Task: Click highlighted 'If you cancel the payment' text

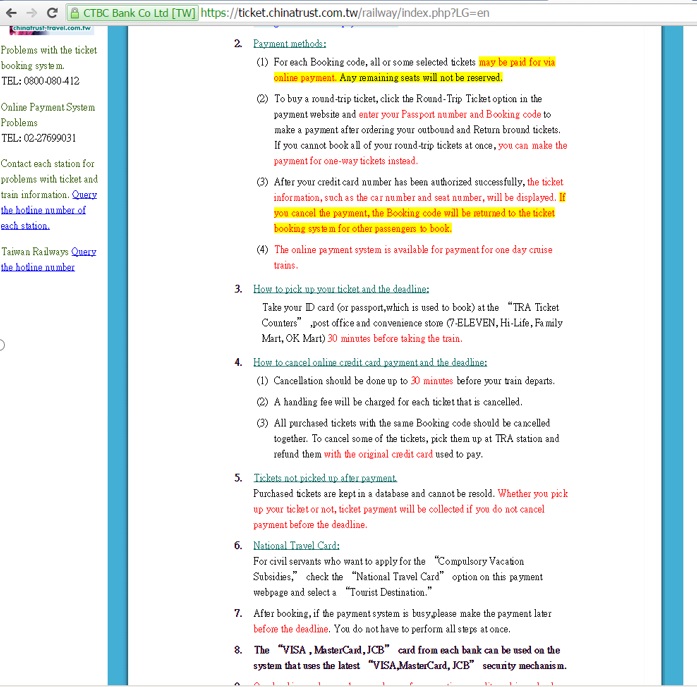Action: [x=420, y=213]
